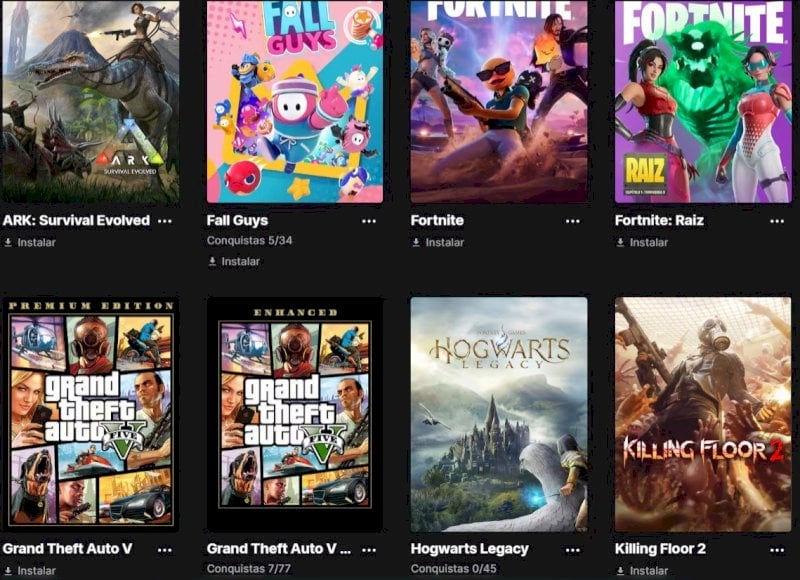Install the Fortnite game
Screen dimensions: 800x580
[438, 242]
